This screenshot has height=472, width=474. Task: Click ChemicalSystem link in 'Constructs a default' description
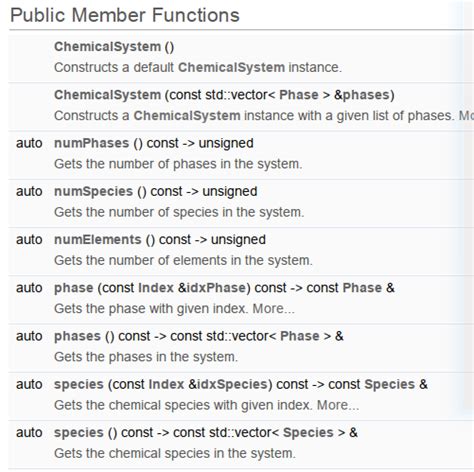click(231, 68)
